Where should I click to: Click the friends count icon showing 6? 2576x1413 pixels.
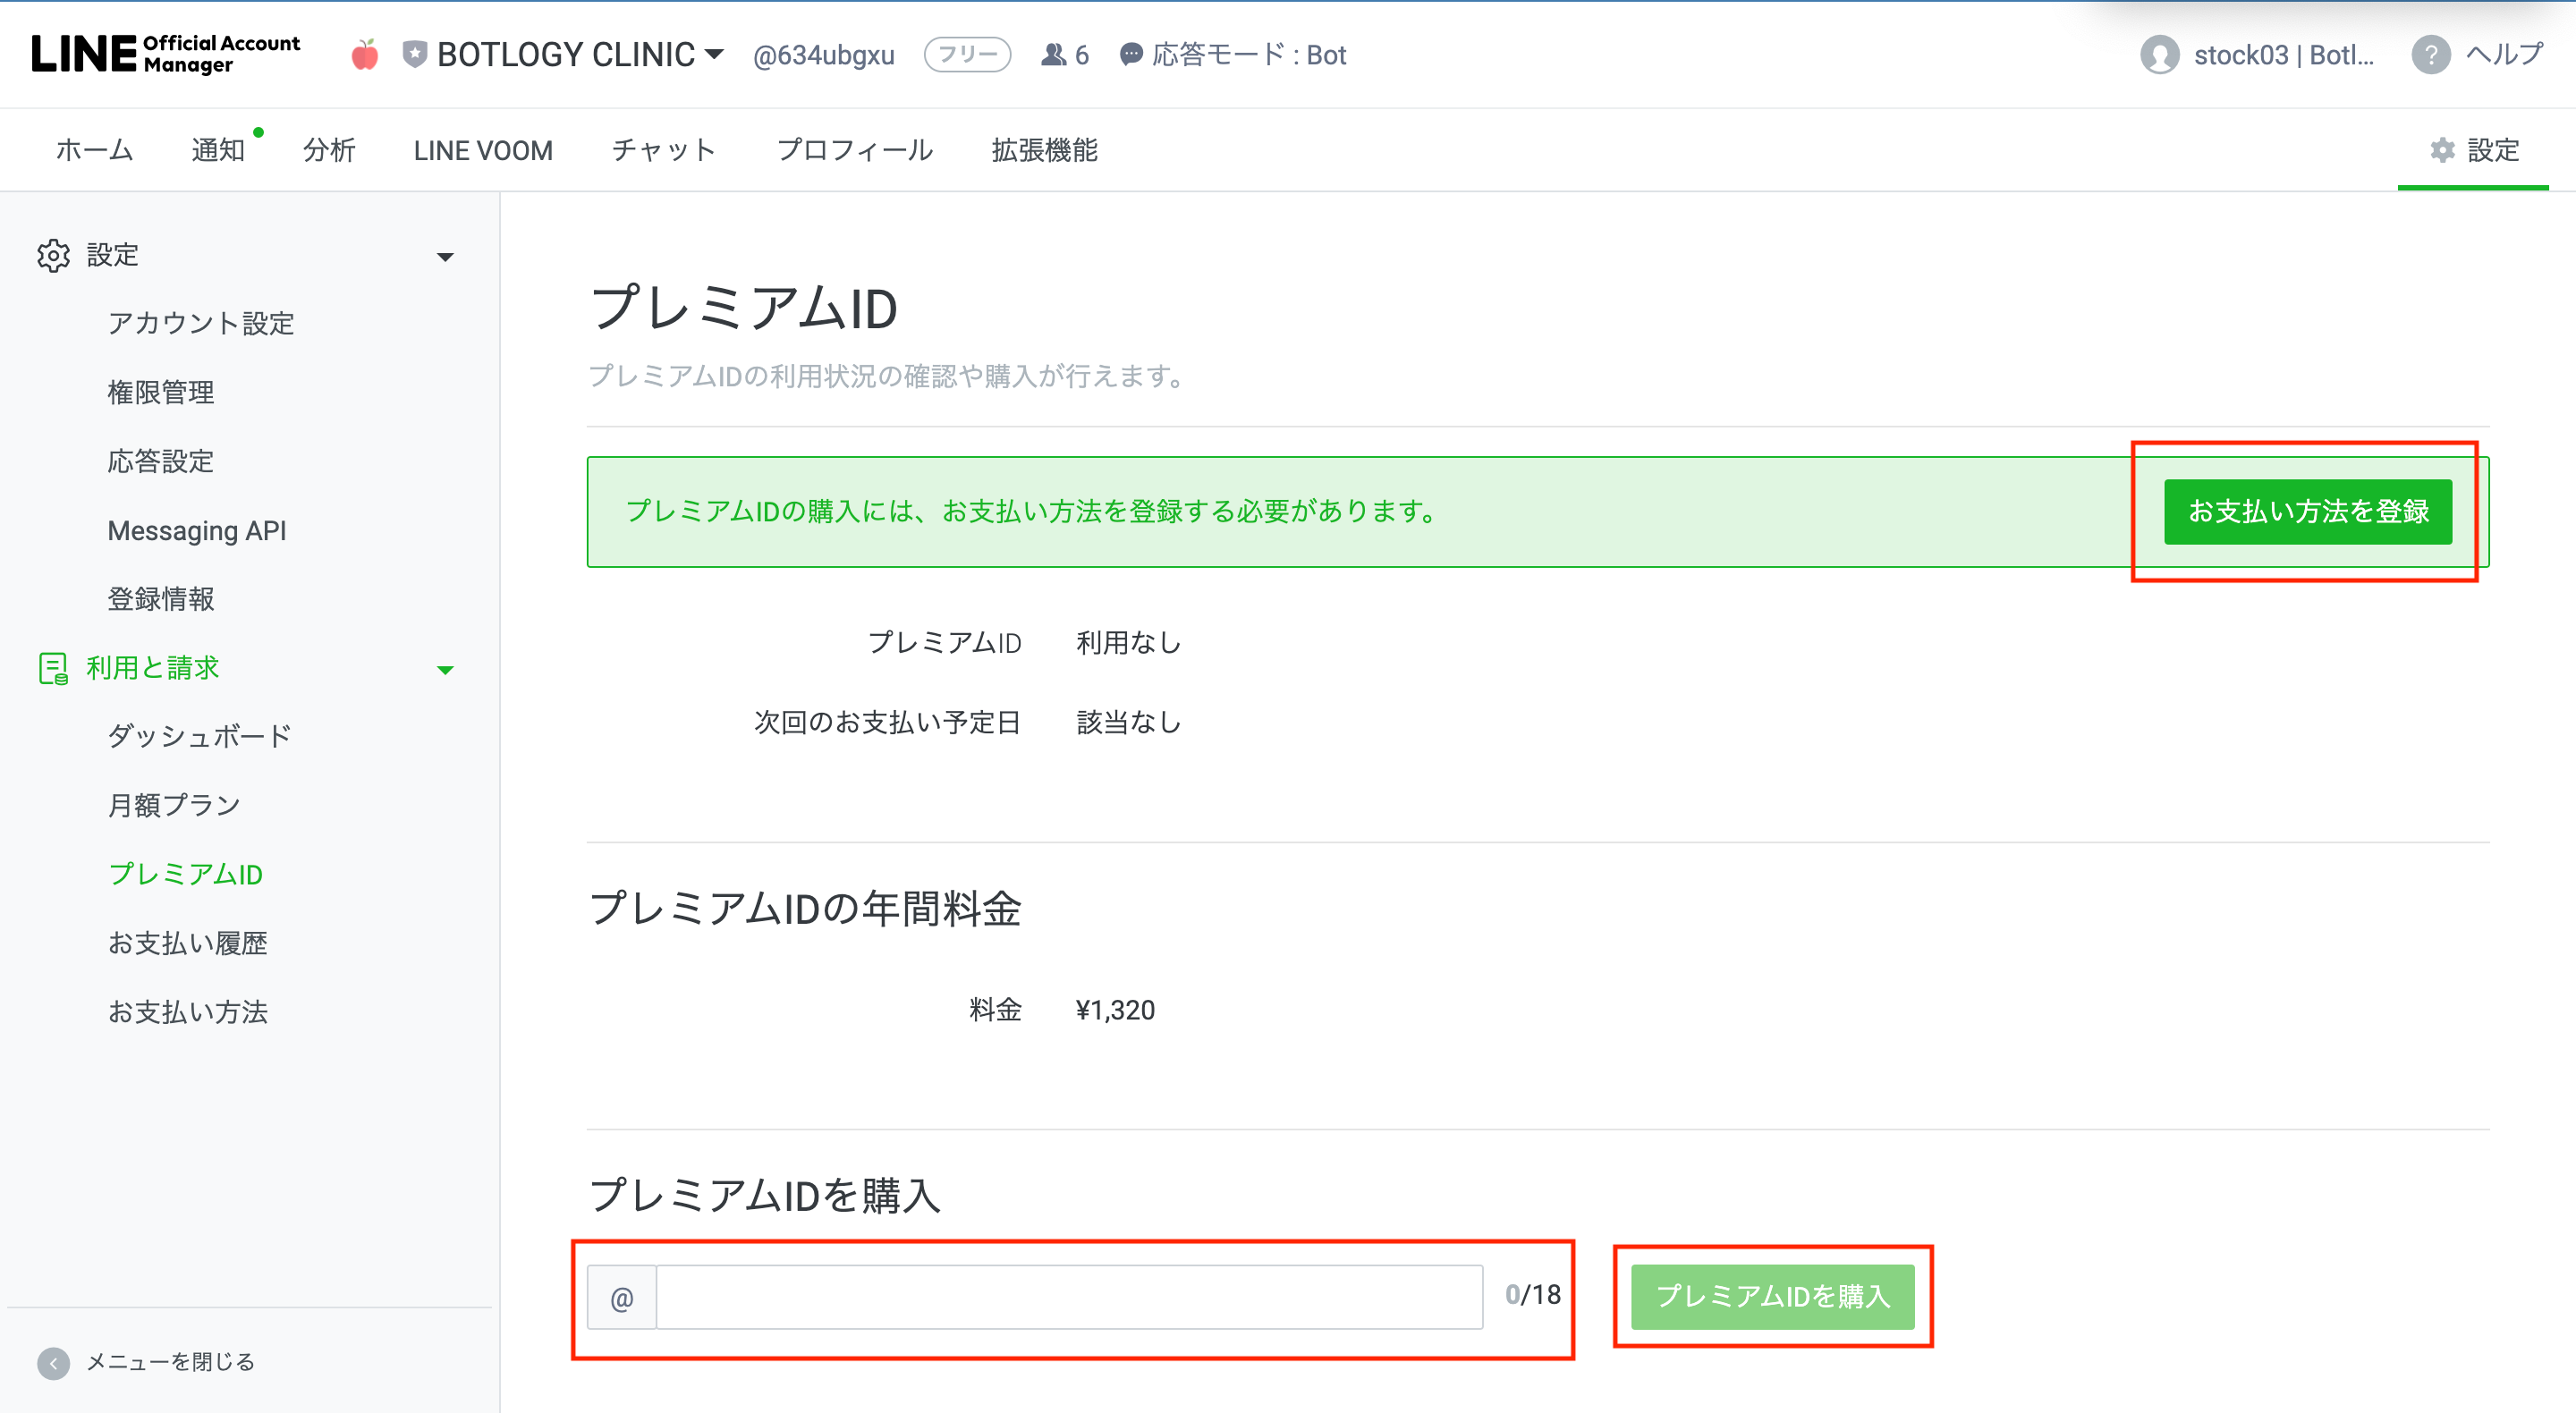click(x=1053, y=55)
